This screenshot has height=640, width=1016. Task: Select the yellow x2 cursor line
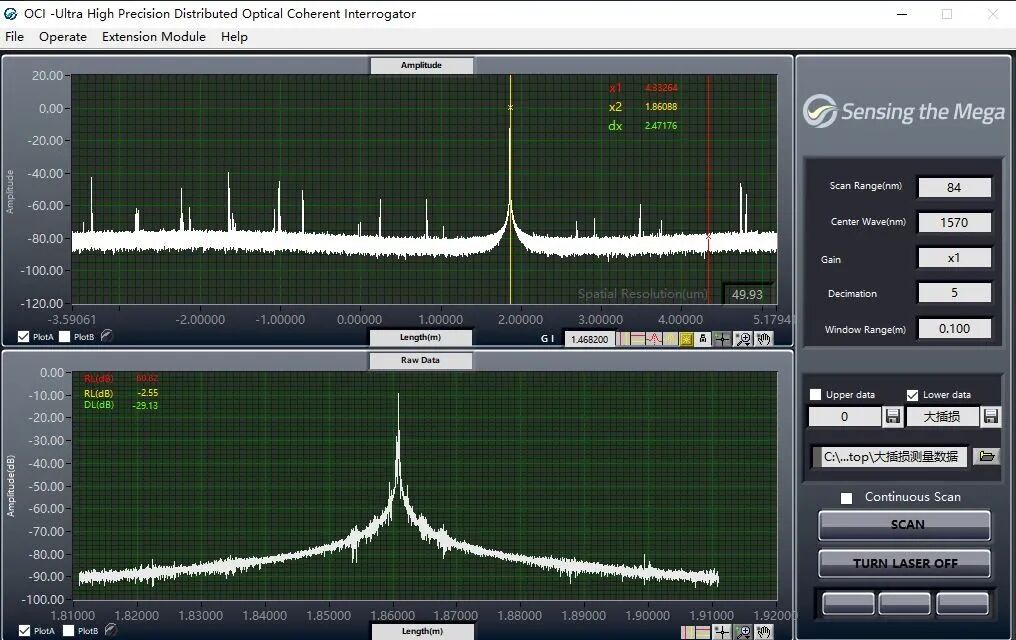pos(511,188)
